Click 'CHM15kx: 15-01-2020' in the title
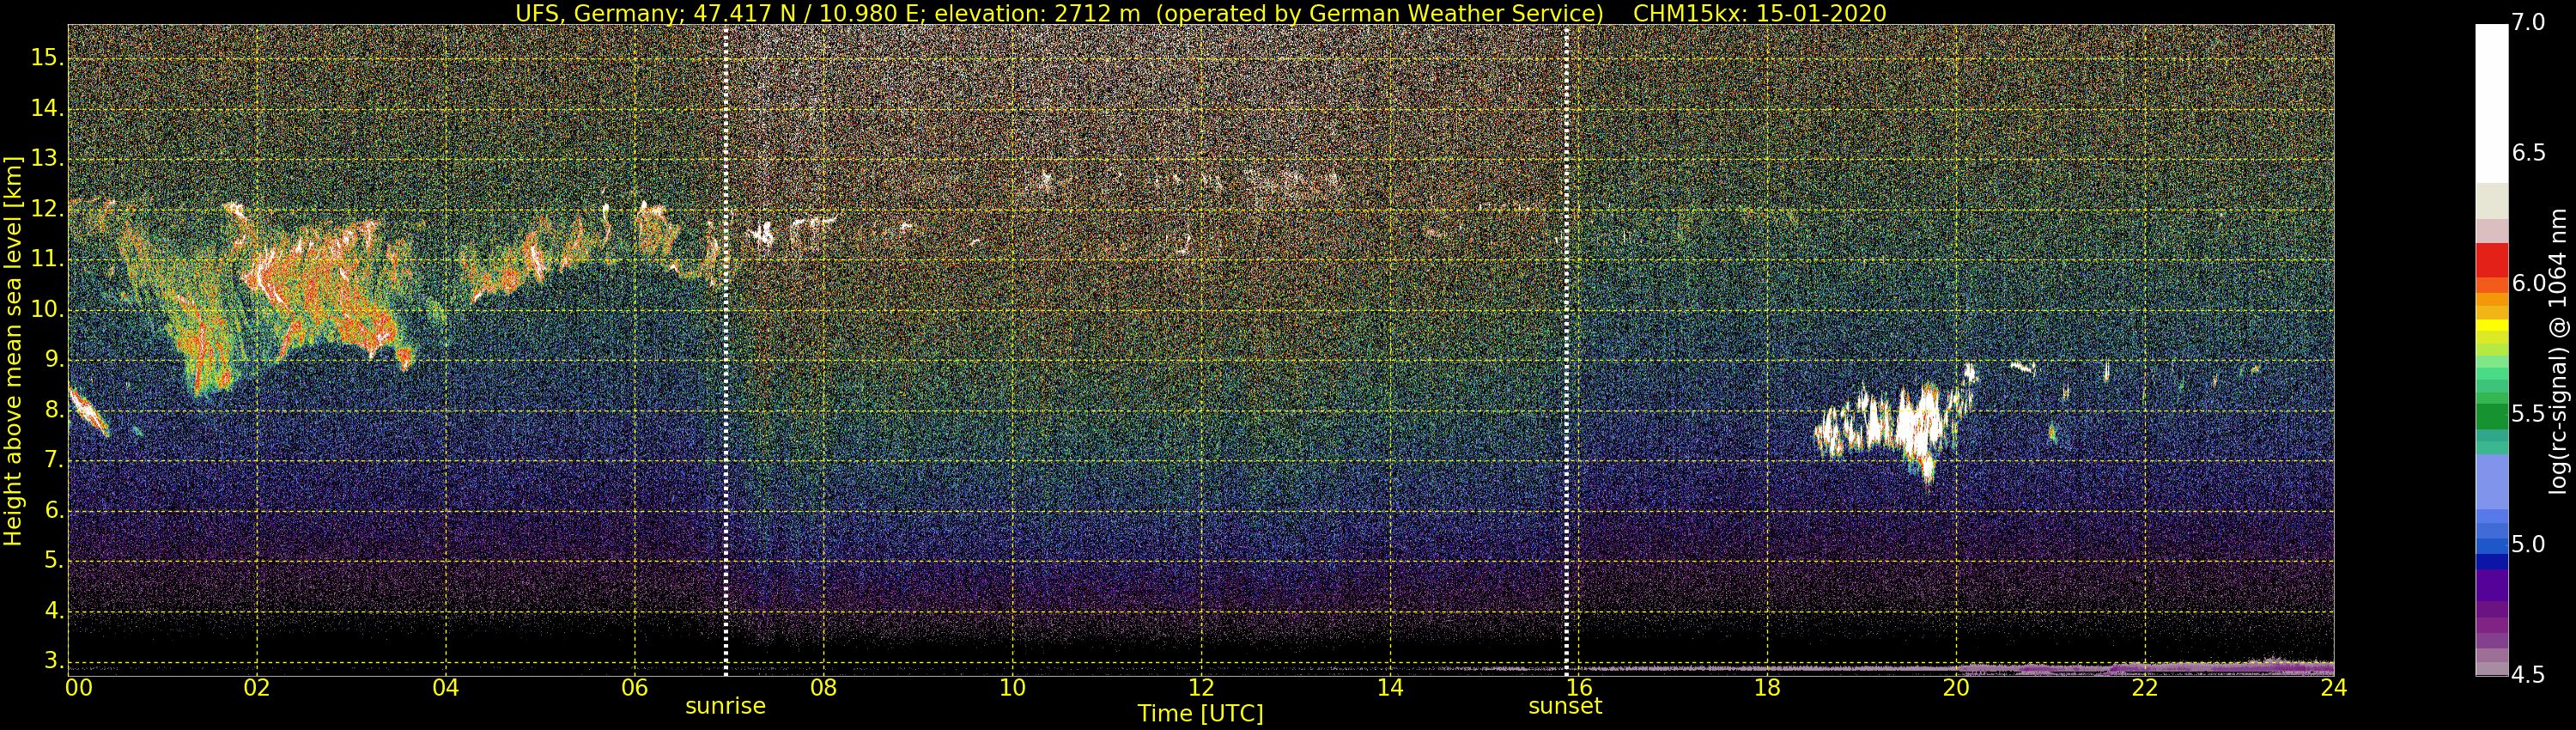2576x730 pixels. 1759,13
